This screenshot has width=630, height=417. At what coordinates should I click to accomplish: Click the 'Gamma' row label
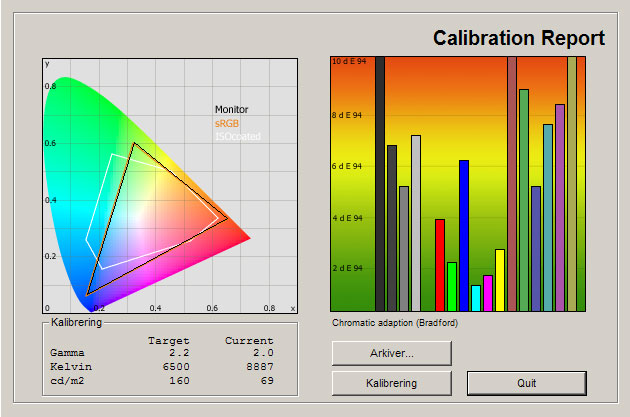point(67,353)
